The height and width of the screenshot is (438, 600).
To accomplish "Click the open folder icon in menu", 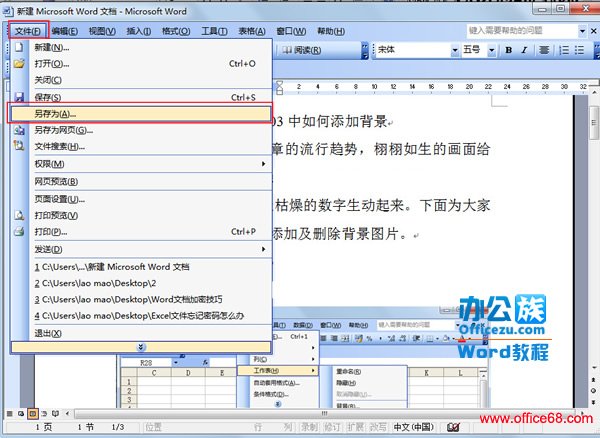I will pos(19,64).
